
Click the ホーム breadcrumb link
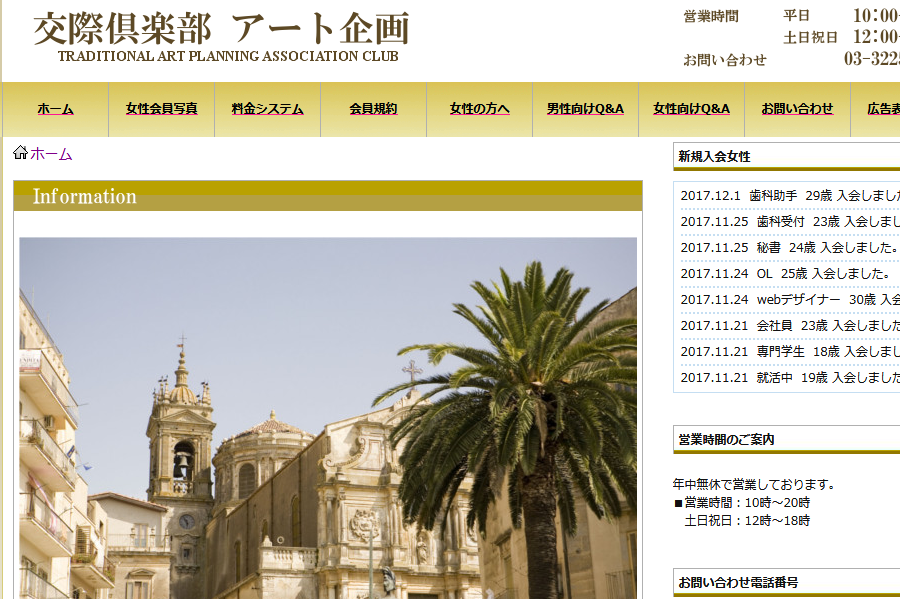click(x=51, y=154)
